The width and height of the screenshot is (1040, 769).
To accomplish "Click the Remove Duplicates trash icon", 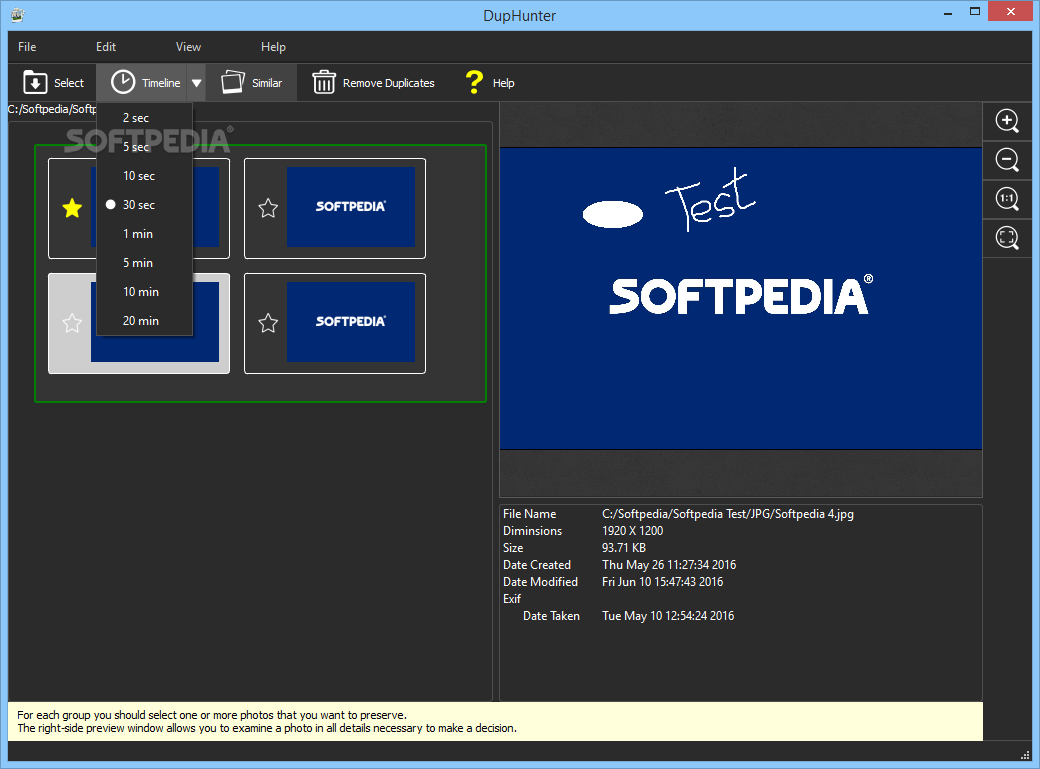I will (x=324, y=83).
